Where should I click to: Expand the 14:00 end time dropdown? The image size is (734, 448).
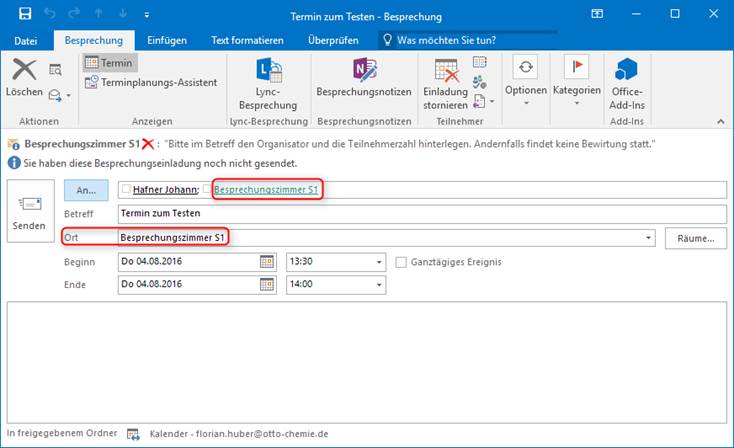[379, 285]
